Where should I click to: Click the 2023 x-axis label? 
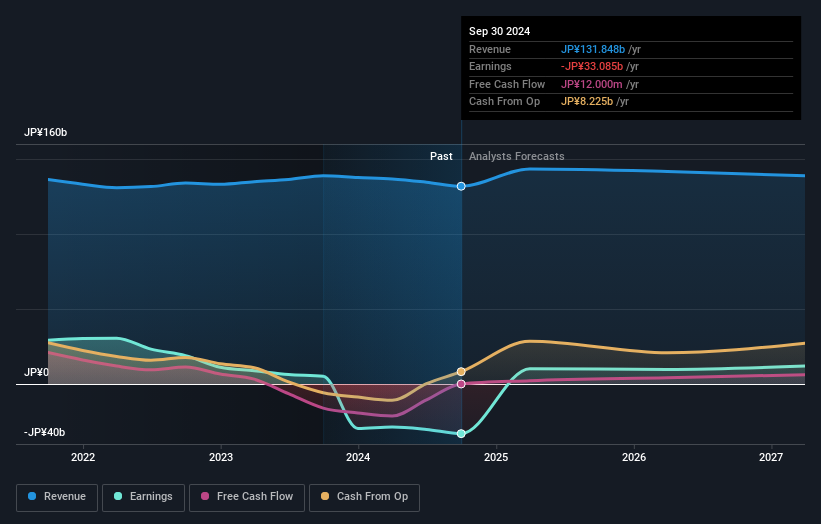pyautogui.click(x=220, y=457)
